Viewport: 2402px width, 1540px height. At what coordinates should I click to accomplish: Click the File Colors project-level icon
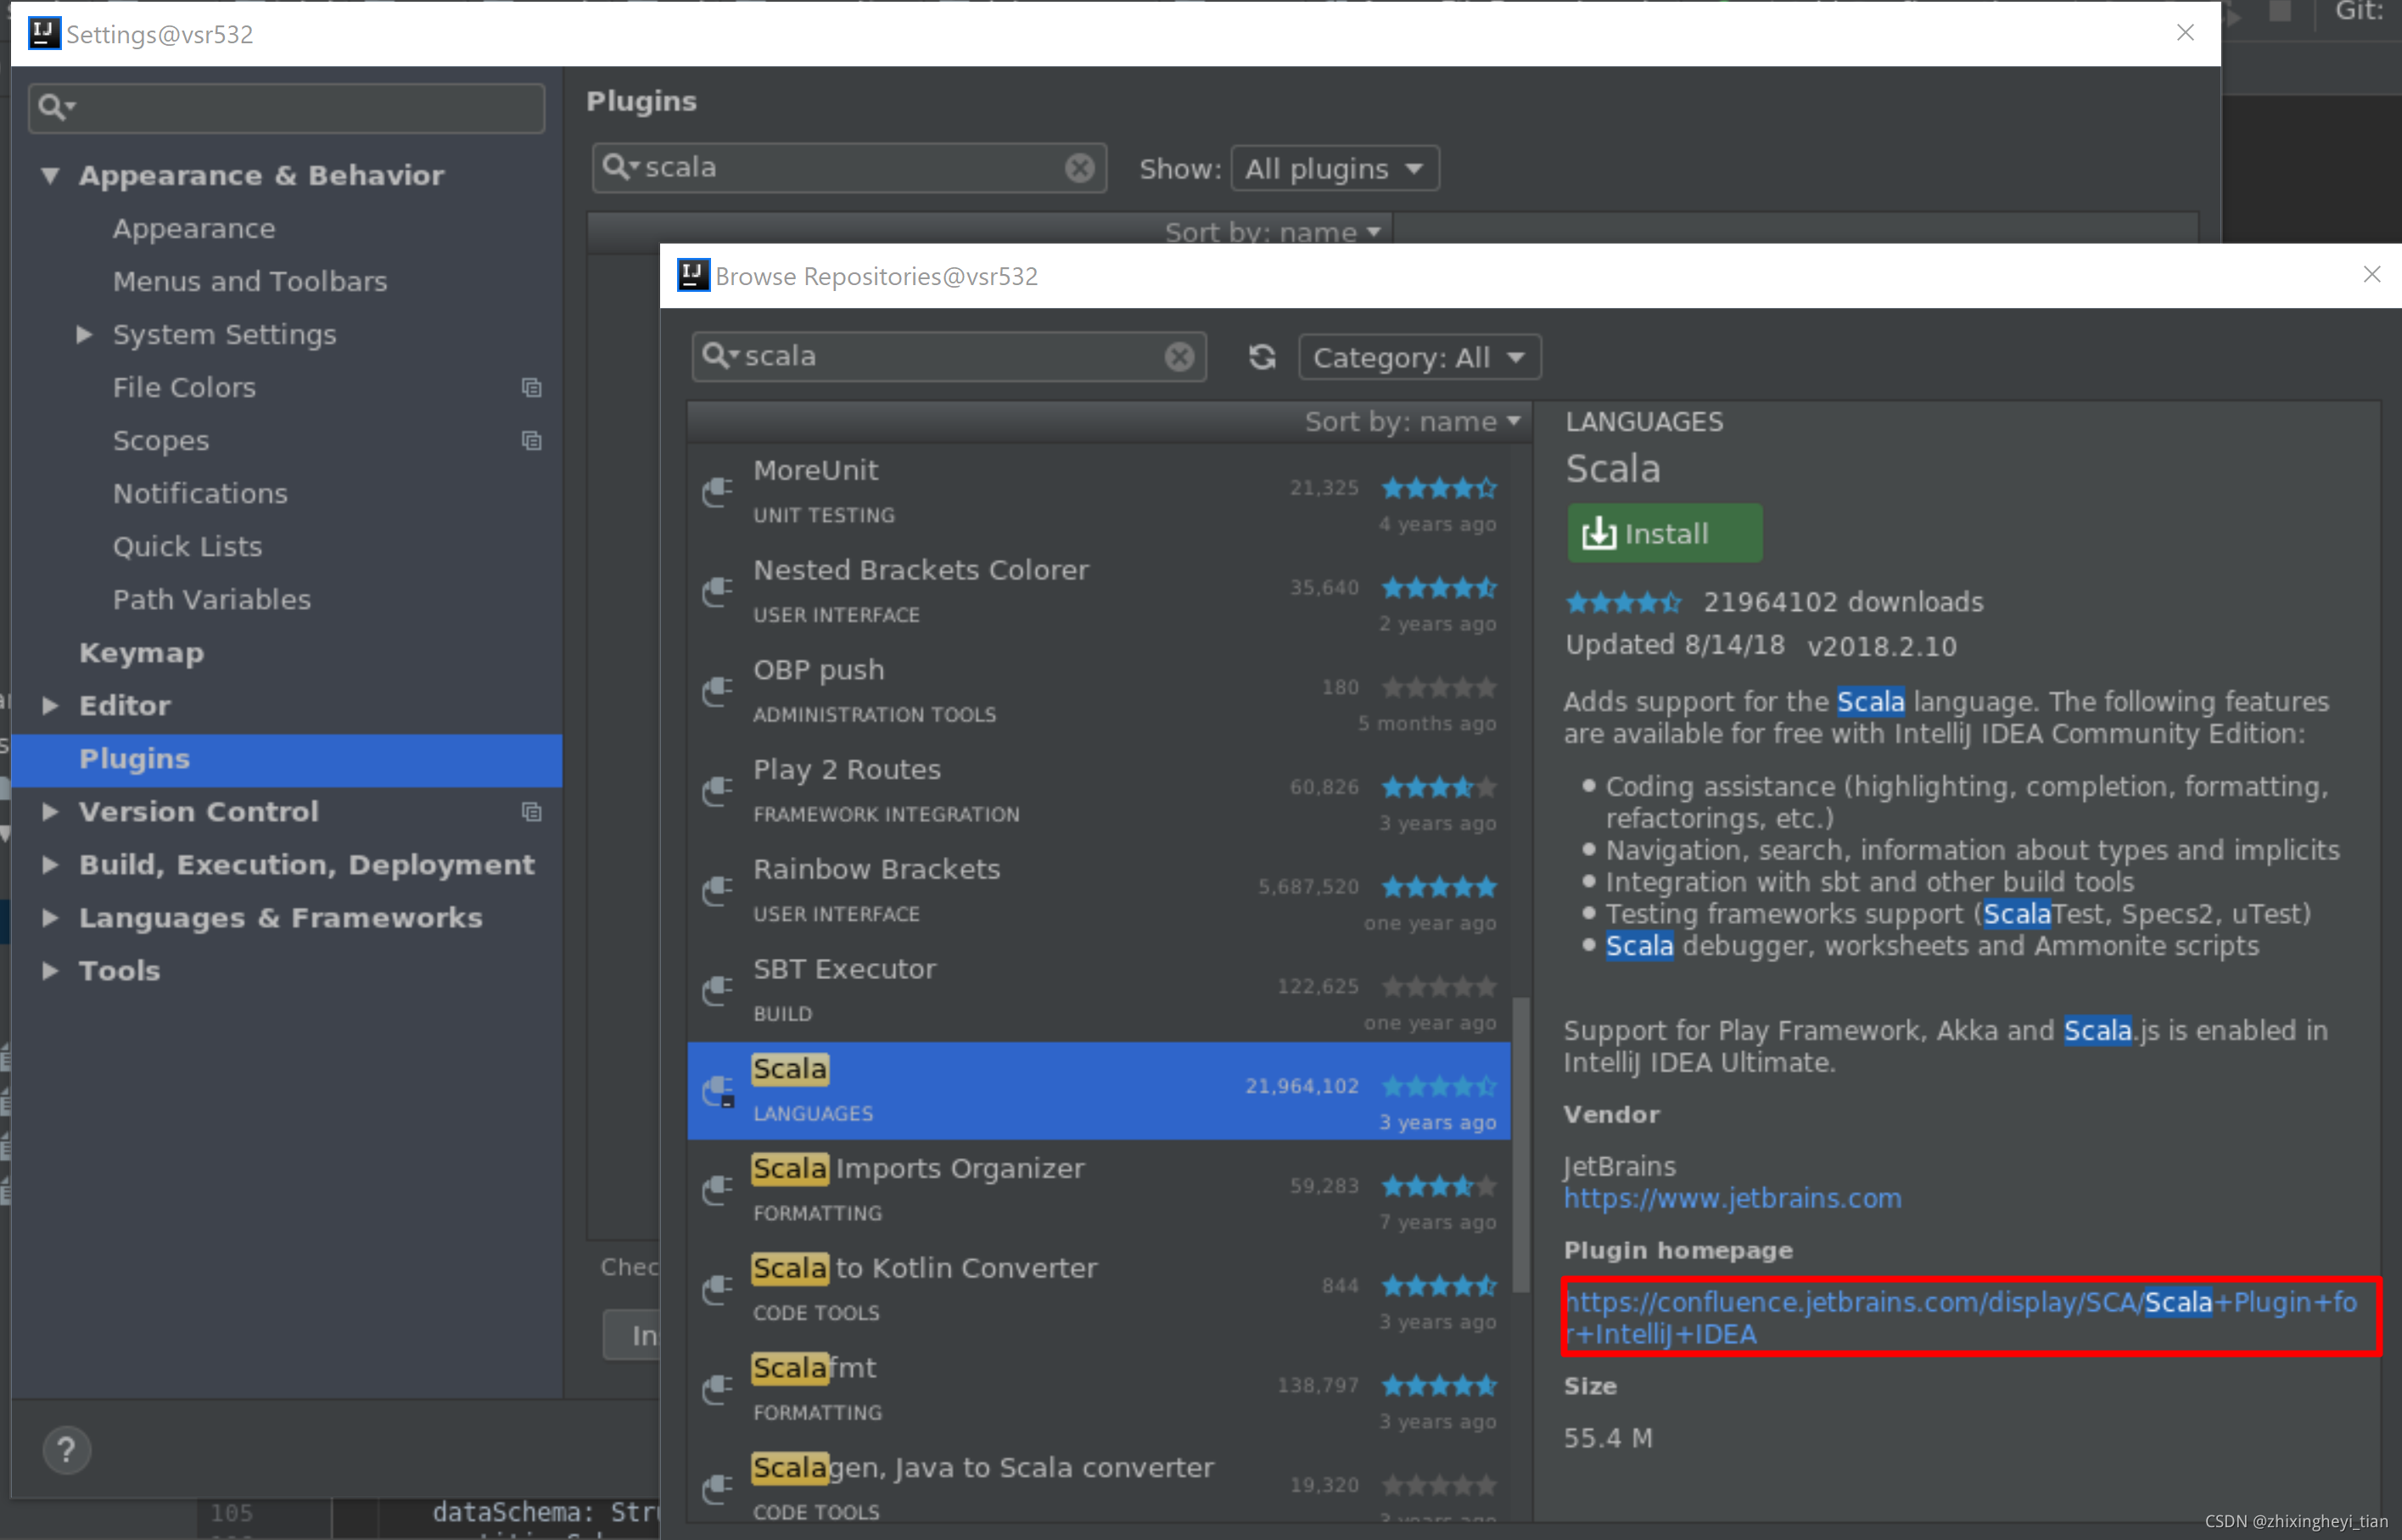(532, 388)
